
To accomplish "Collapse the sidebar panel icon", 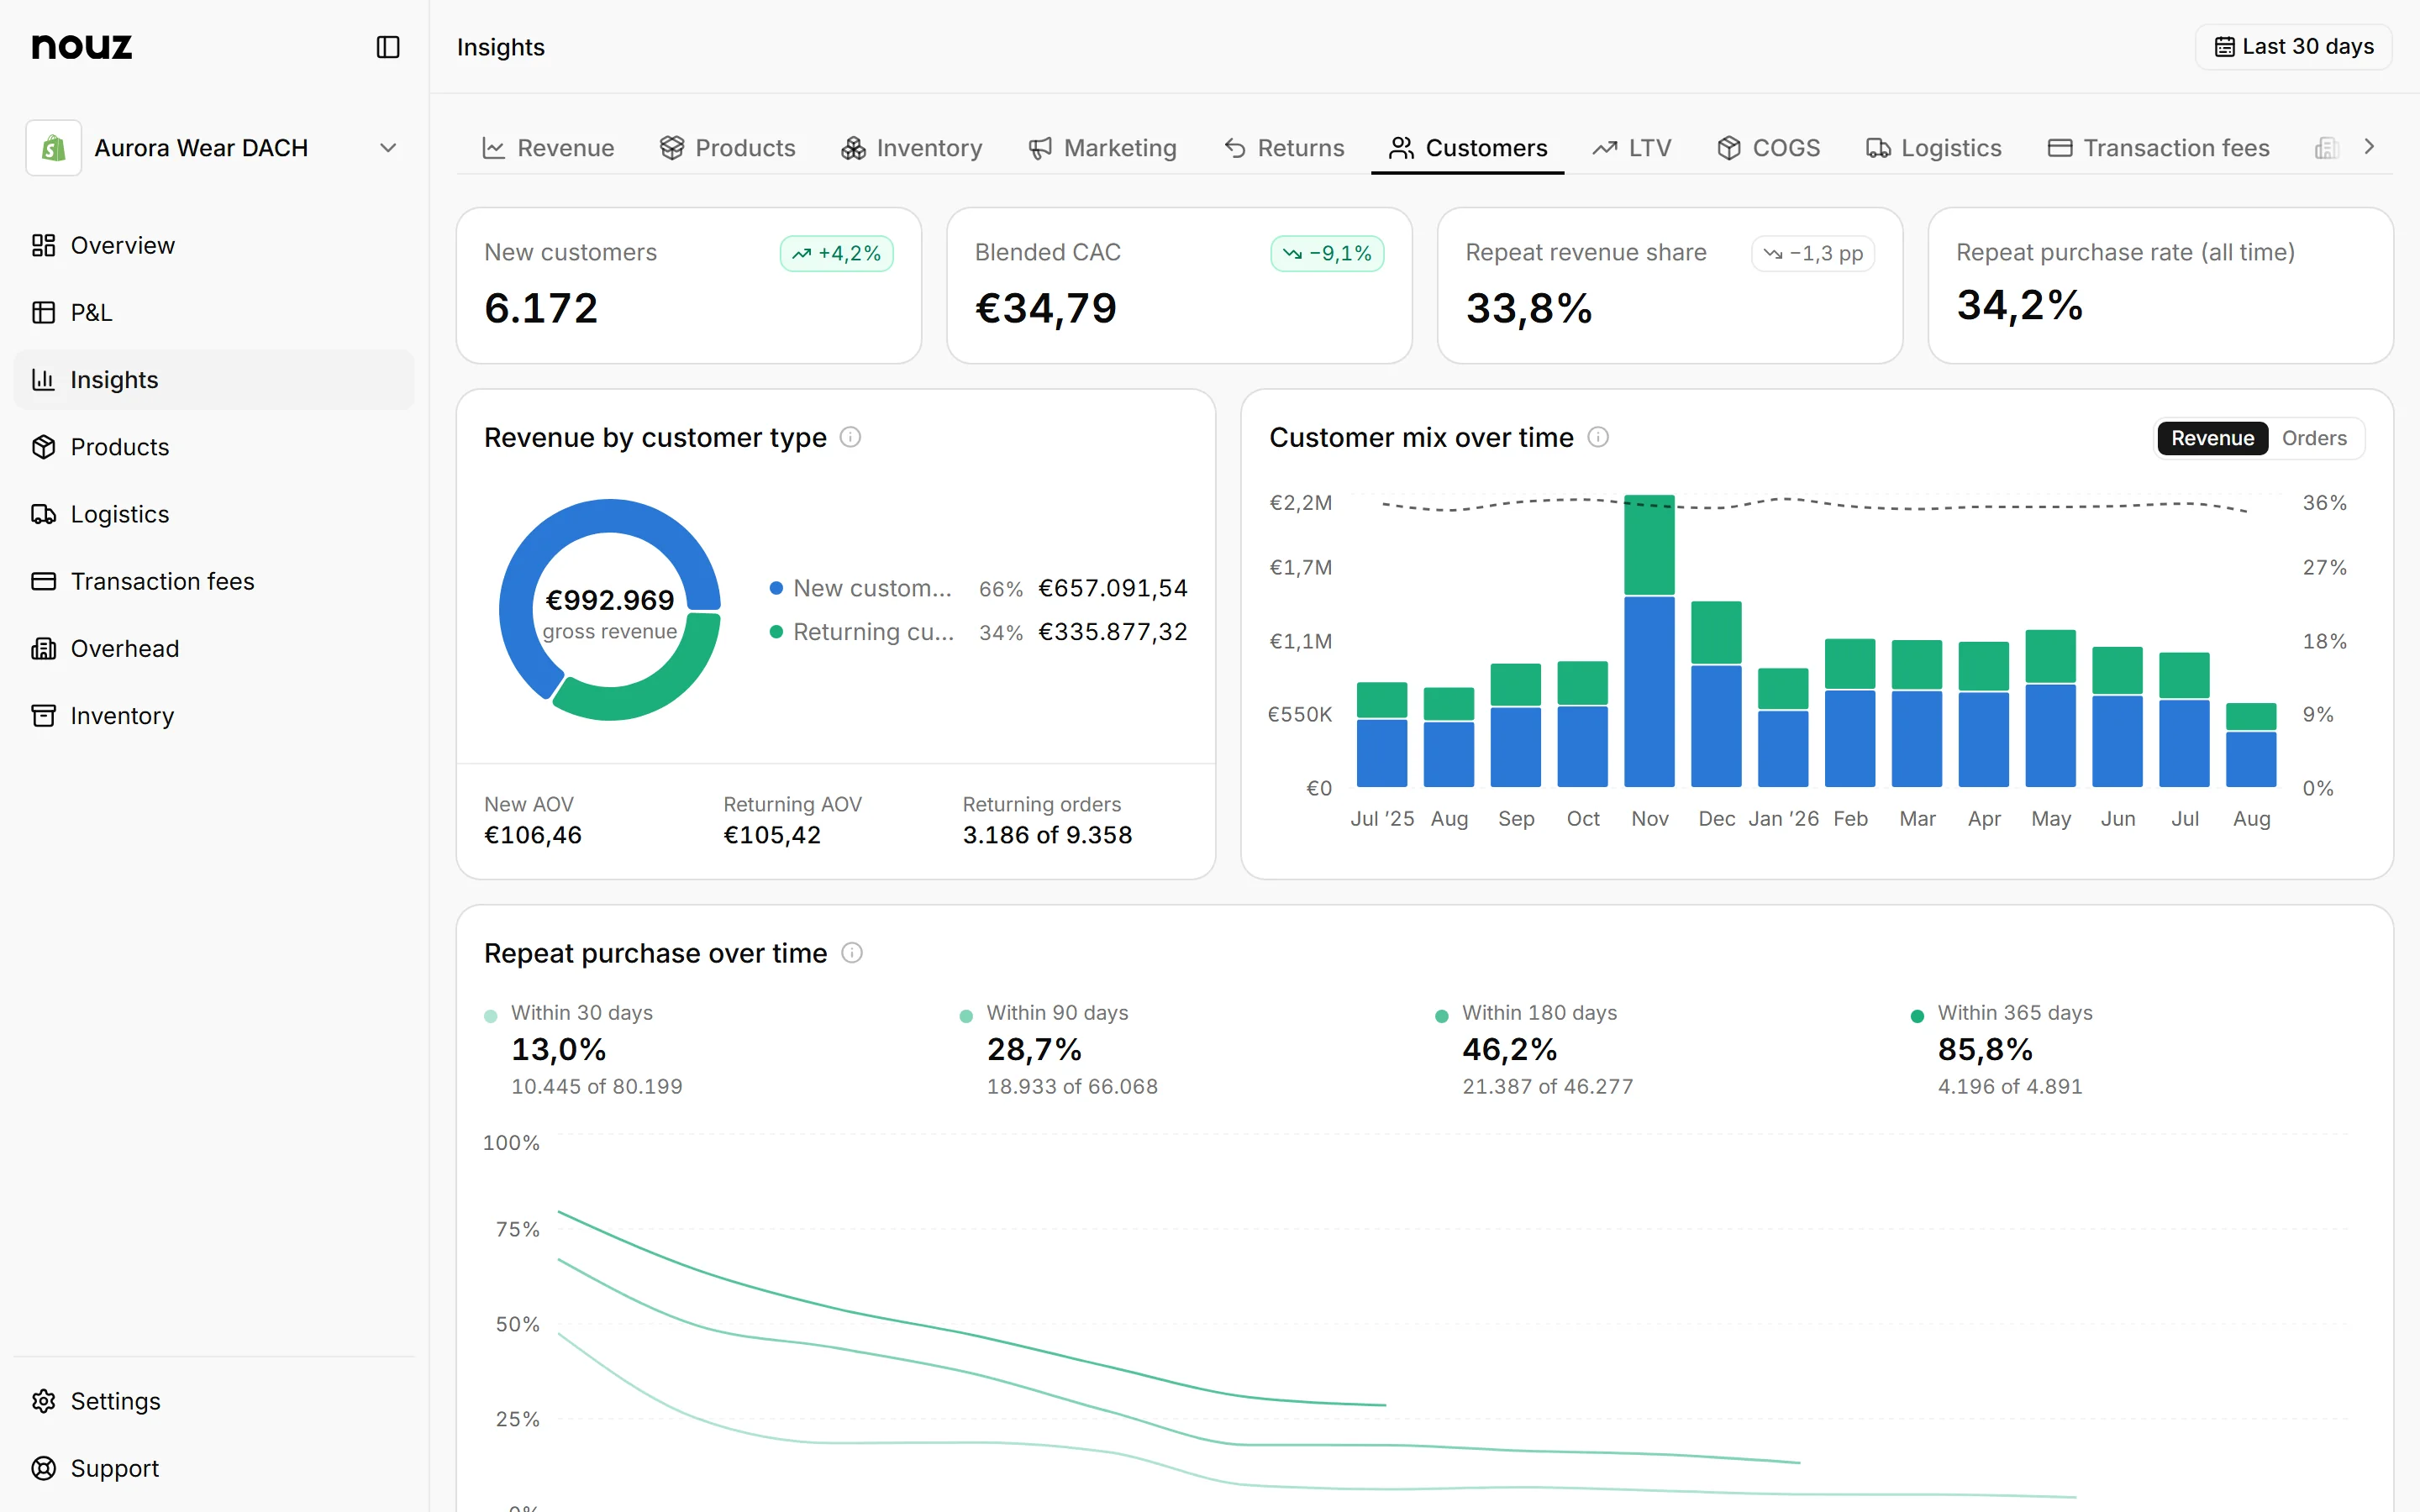I will click(x=388, y=47).
